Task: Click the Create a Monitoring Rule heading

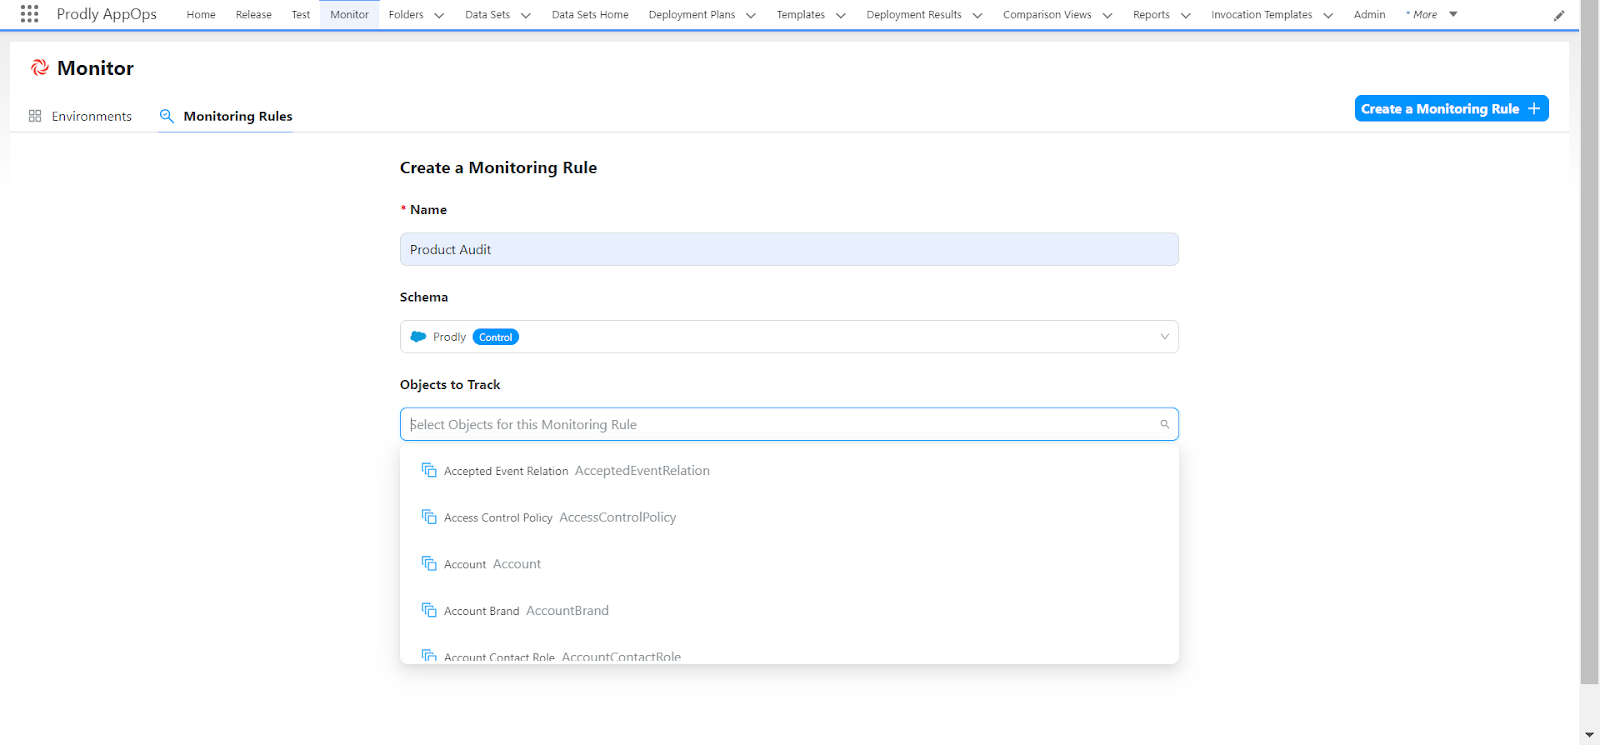Action: (498, 168)
